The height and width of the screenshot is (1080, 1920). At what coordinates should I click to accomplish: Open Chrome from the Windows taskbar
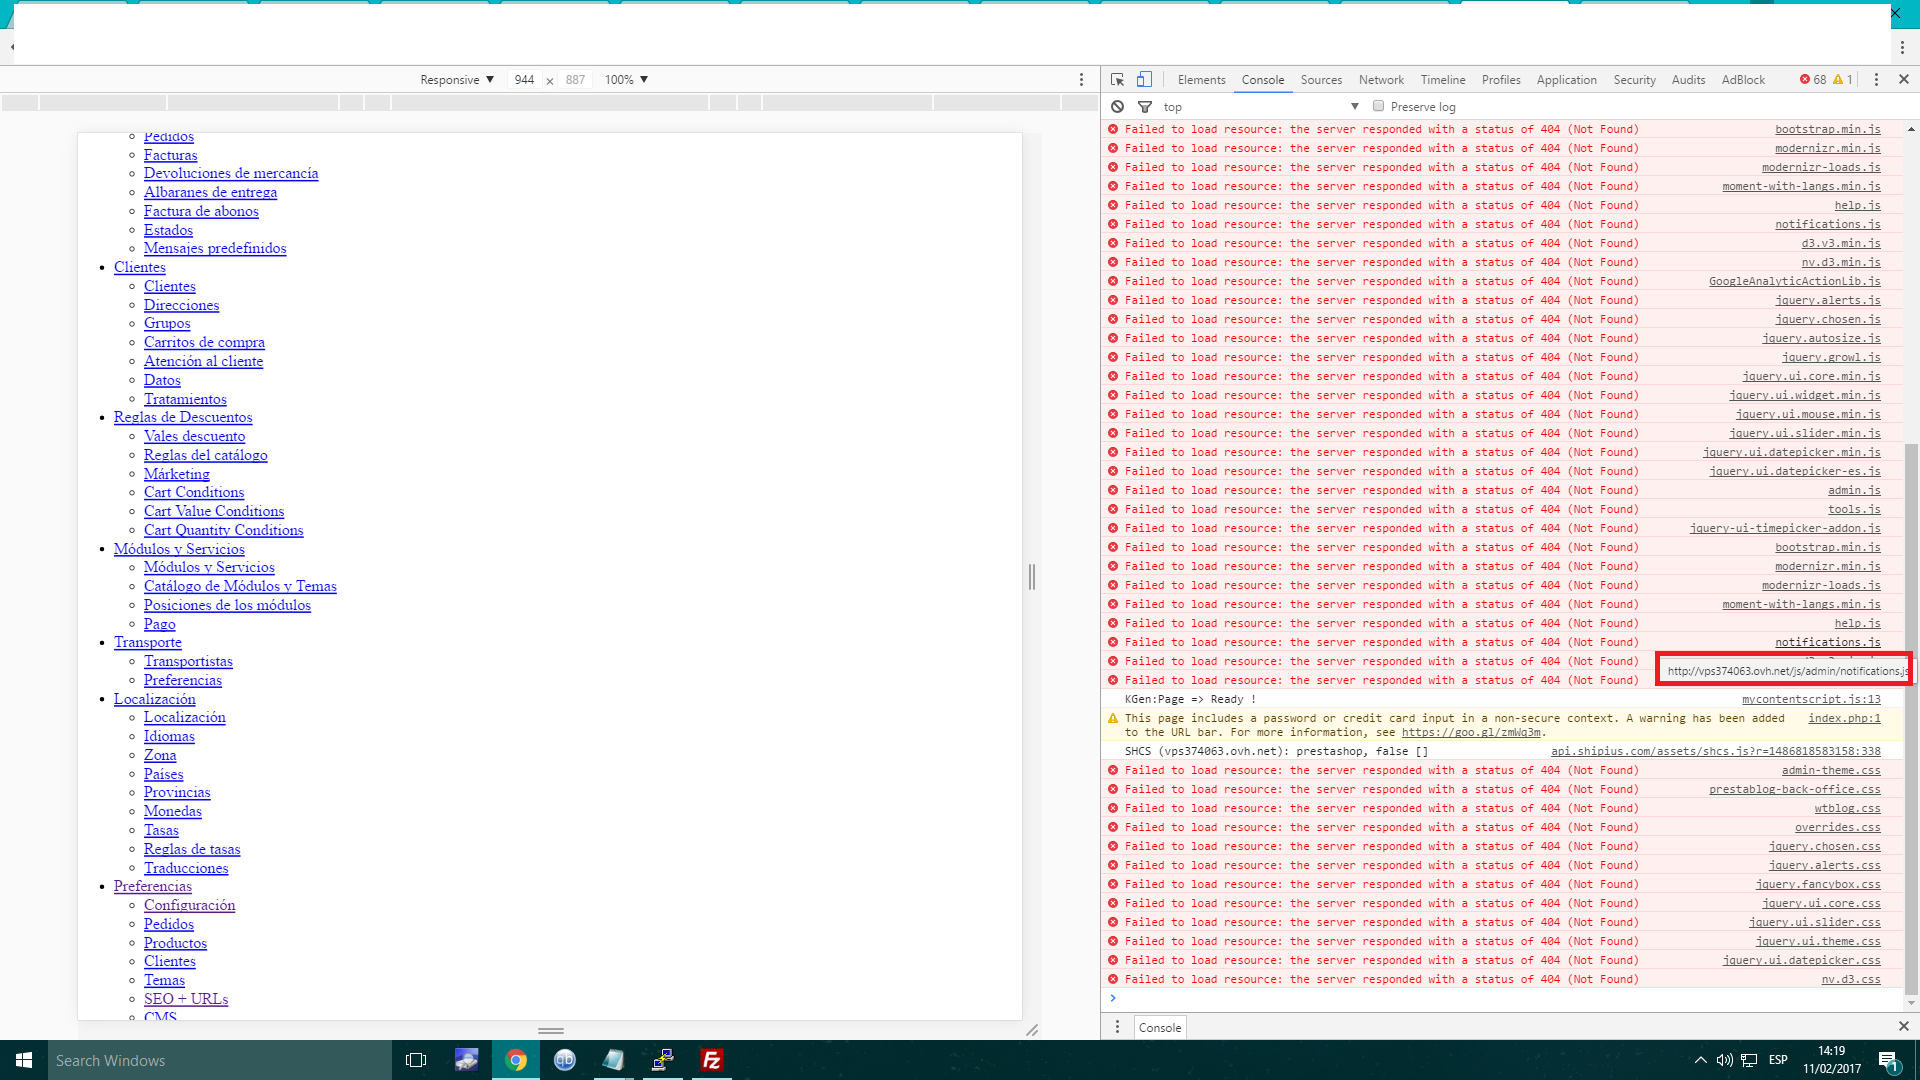point(516,1060)
